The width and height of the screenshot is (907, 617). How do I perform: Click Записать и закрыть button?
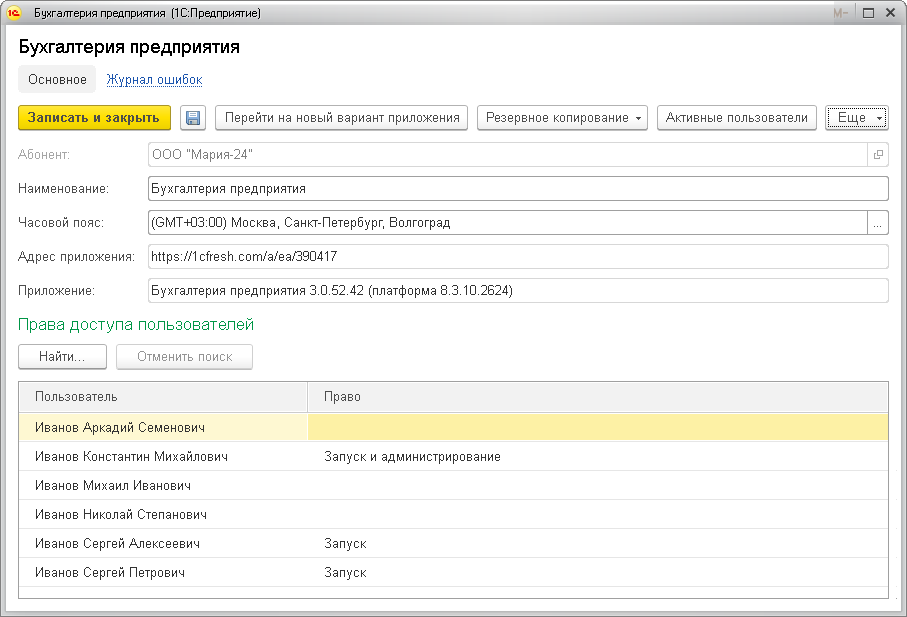pos(94,118)
